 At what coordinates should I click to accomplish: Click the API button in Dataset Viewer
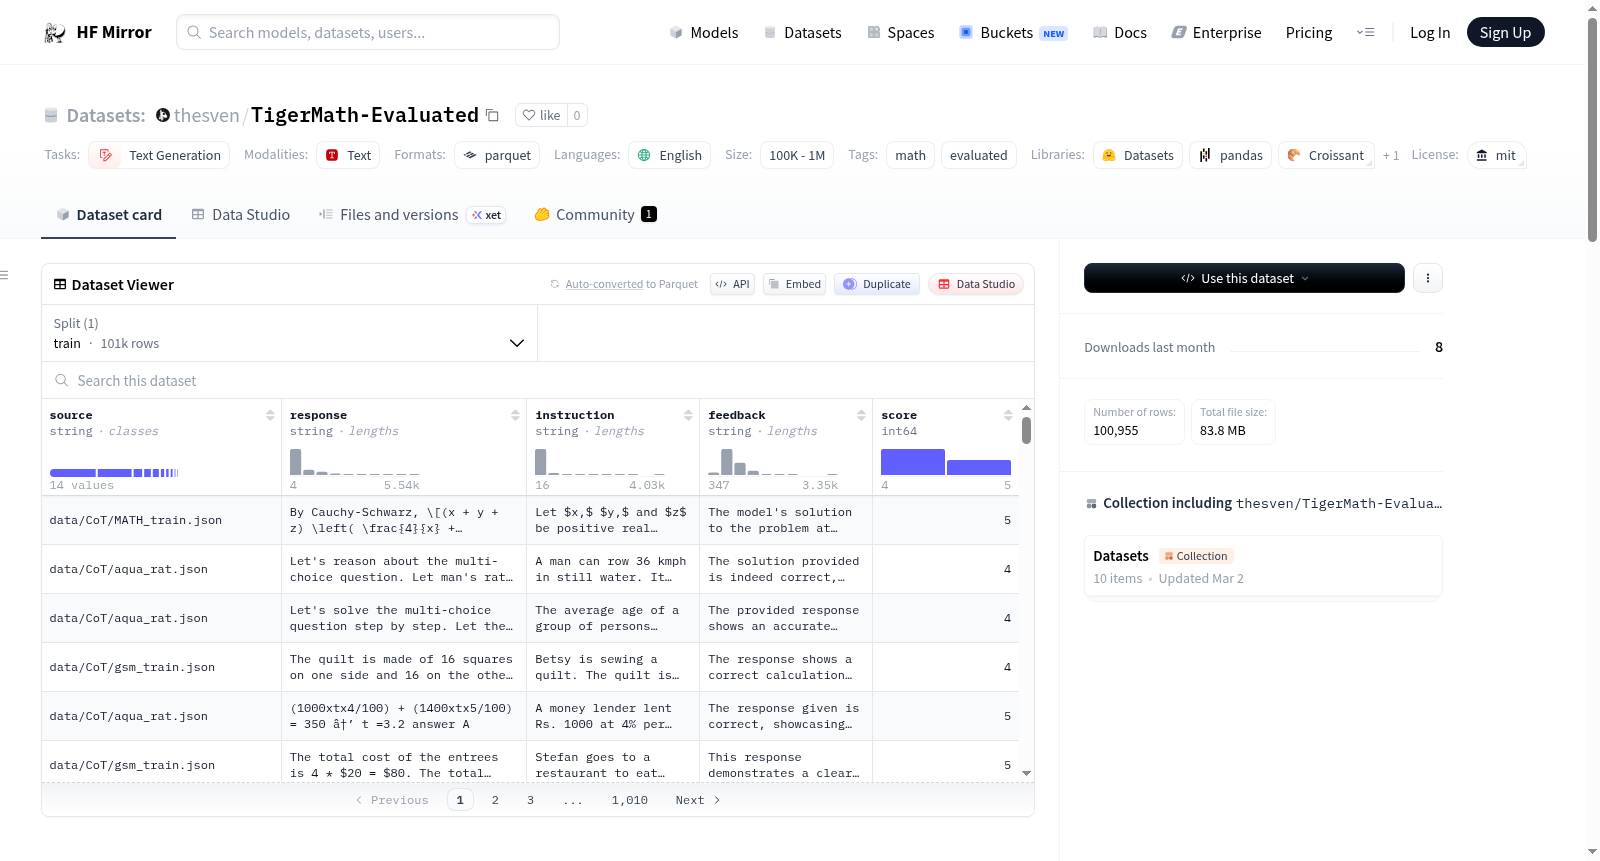(732, 284)
